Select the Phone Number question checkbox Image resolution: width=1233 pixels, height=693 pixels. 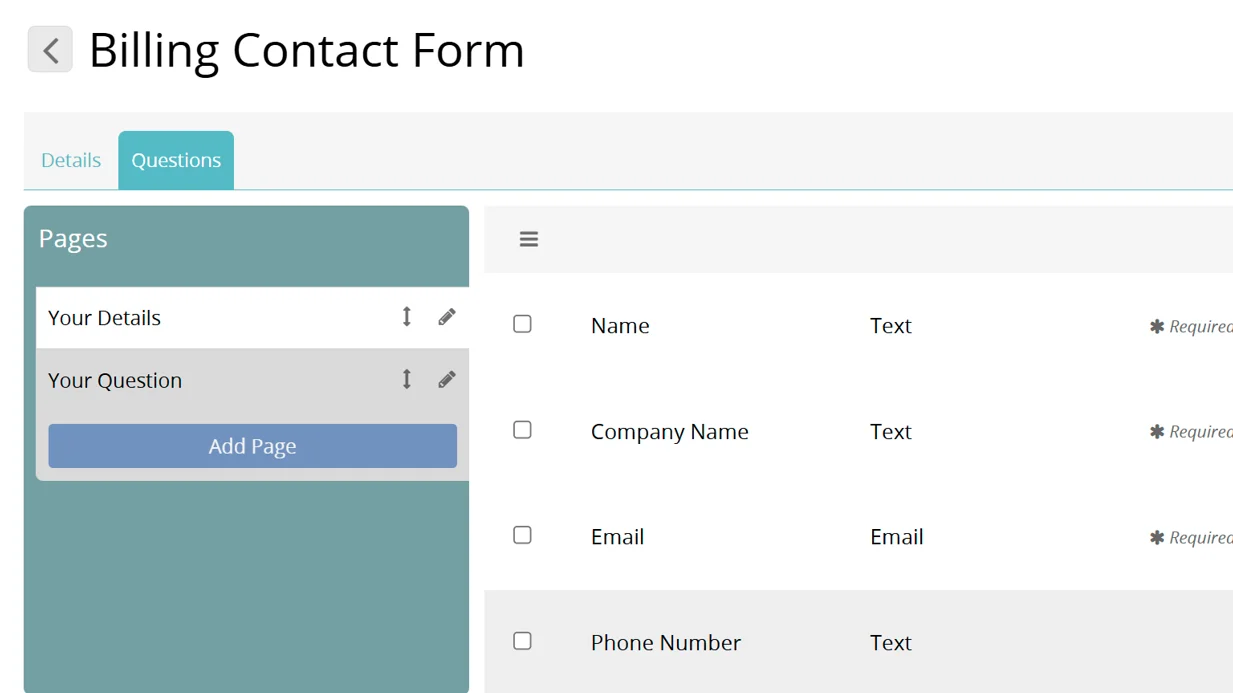point(521,641)
